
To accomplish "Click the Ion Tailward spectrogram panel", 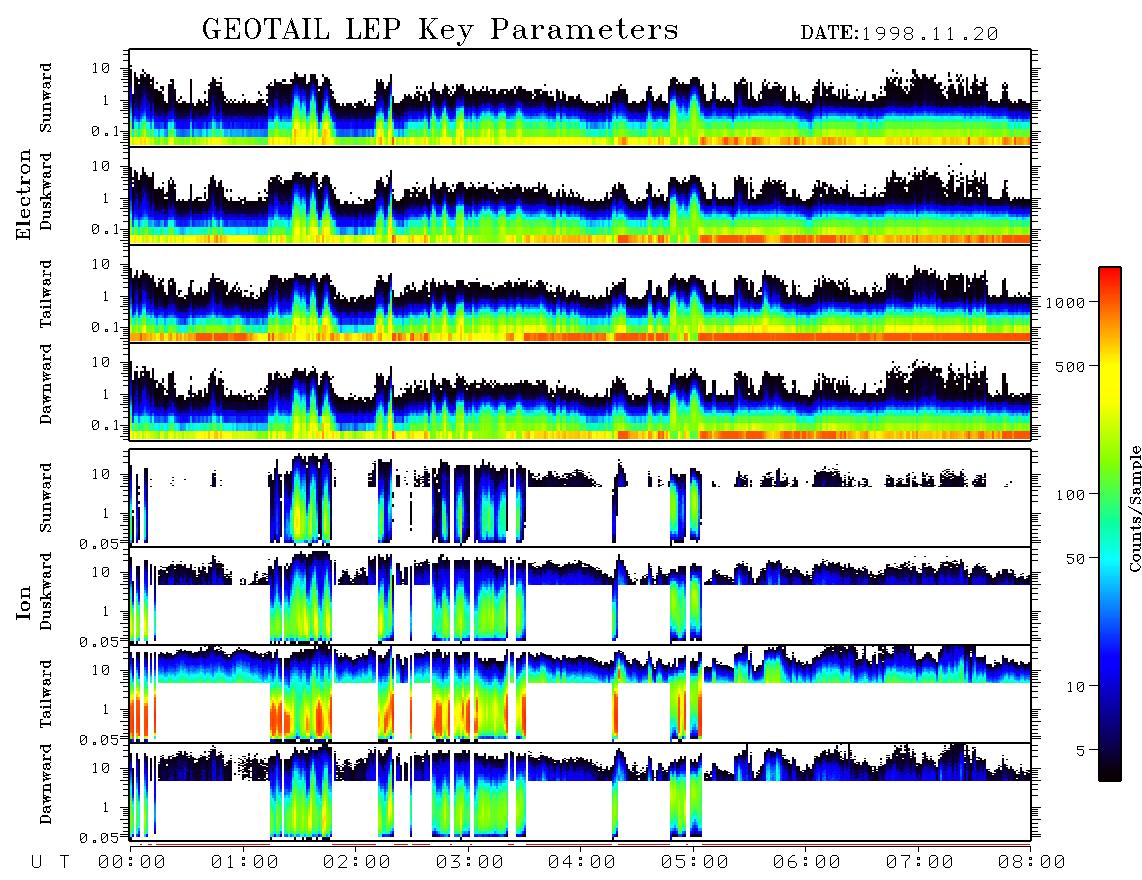I will coord(580,694).
